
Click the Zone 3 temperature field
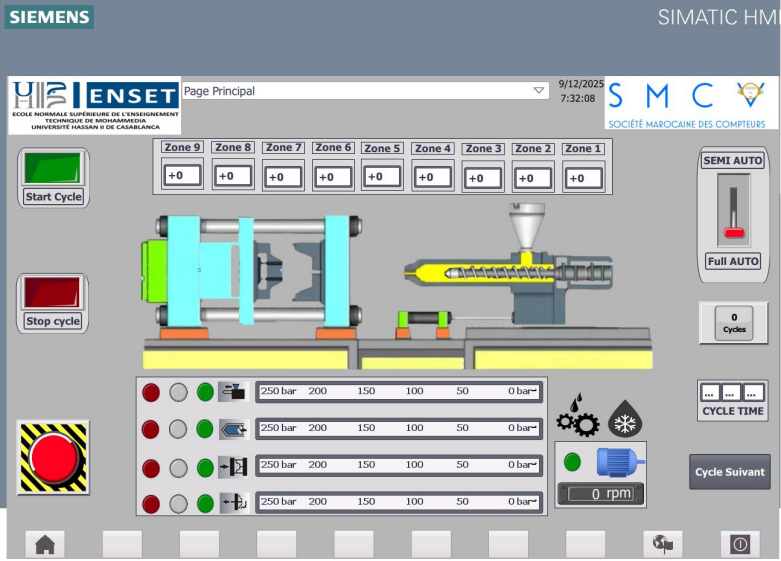[483, 178]
